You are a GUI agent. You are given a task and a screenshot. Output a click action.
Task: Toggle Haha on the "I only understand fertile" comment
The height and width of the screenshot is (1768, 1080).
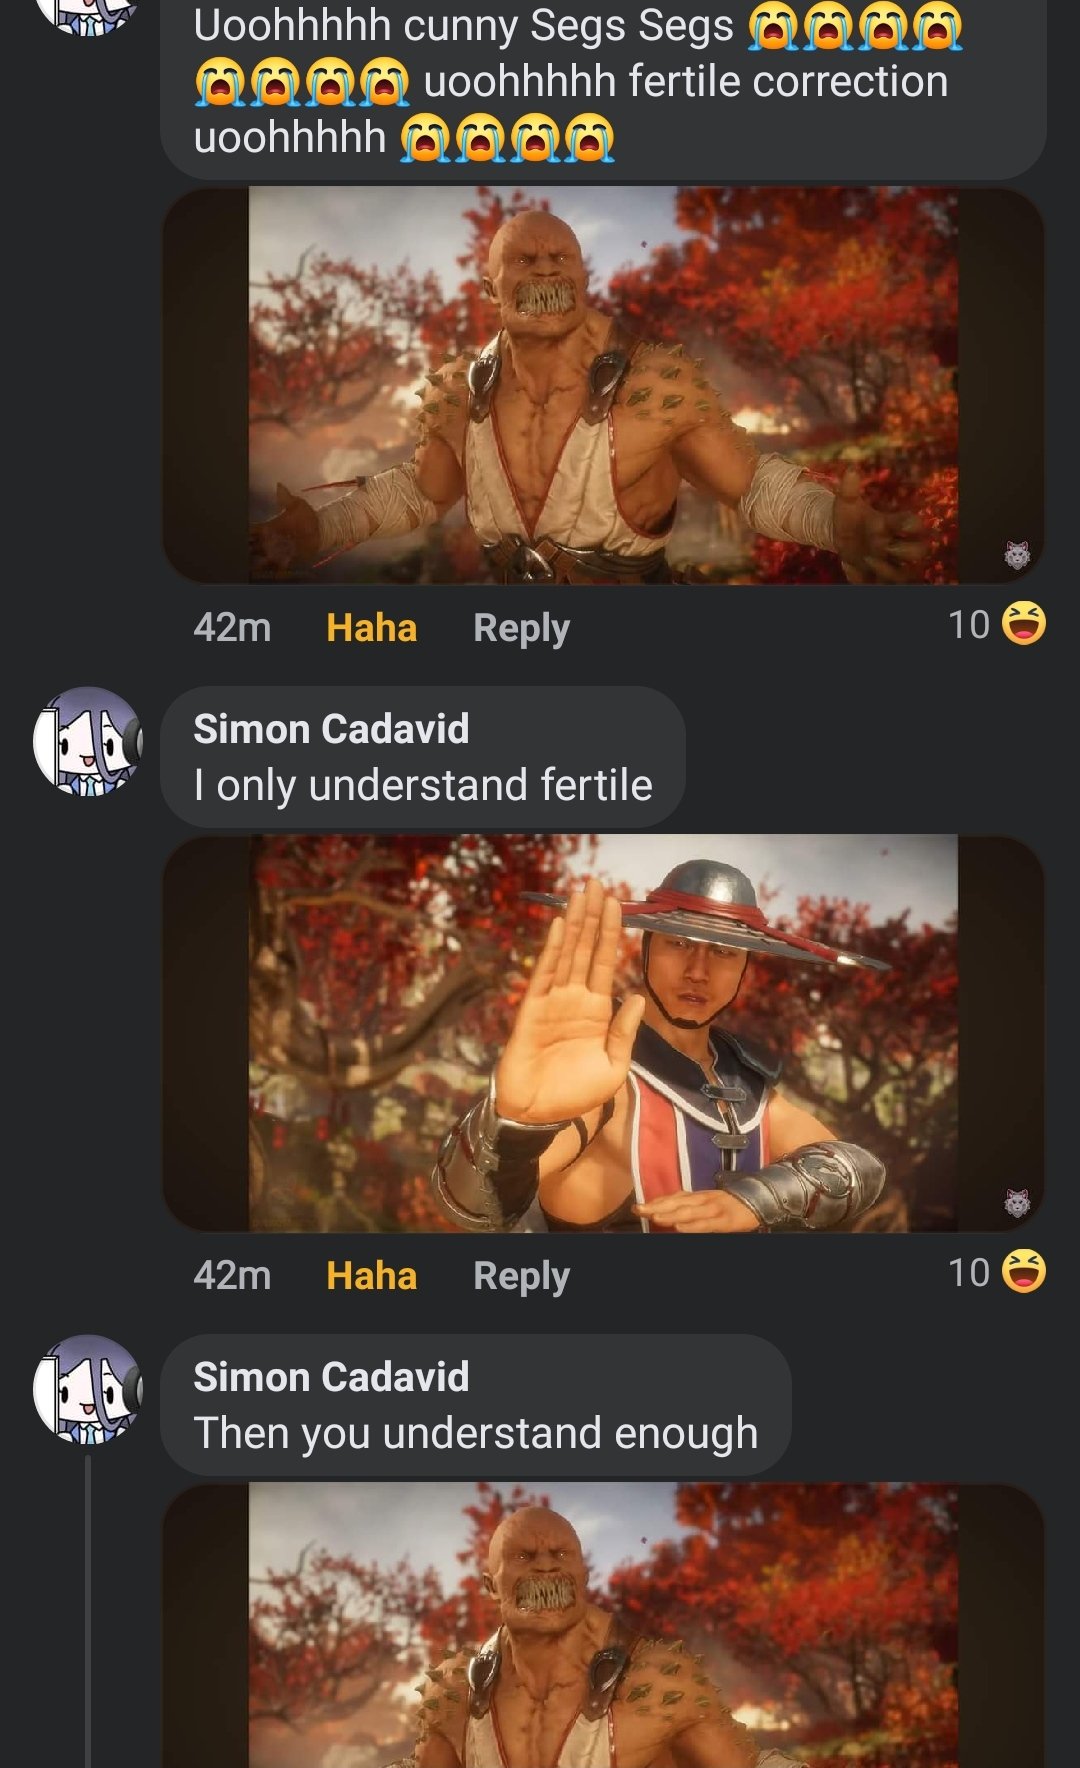[371, 1276]
